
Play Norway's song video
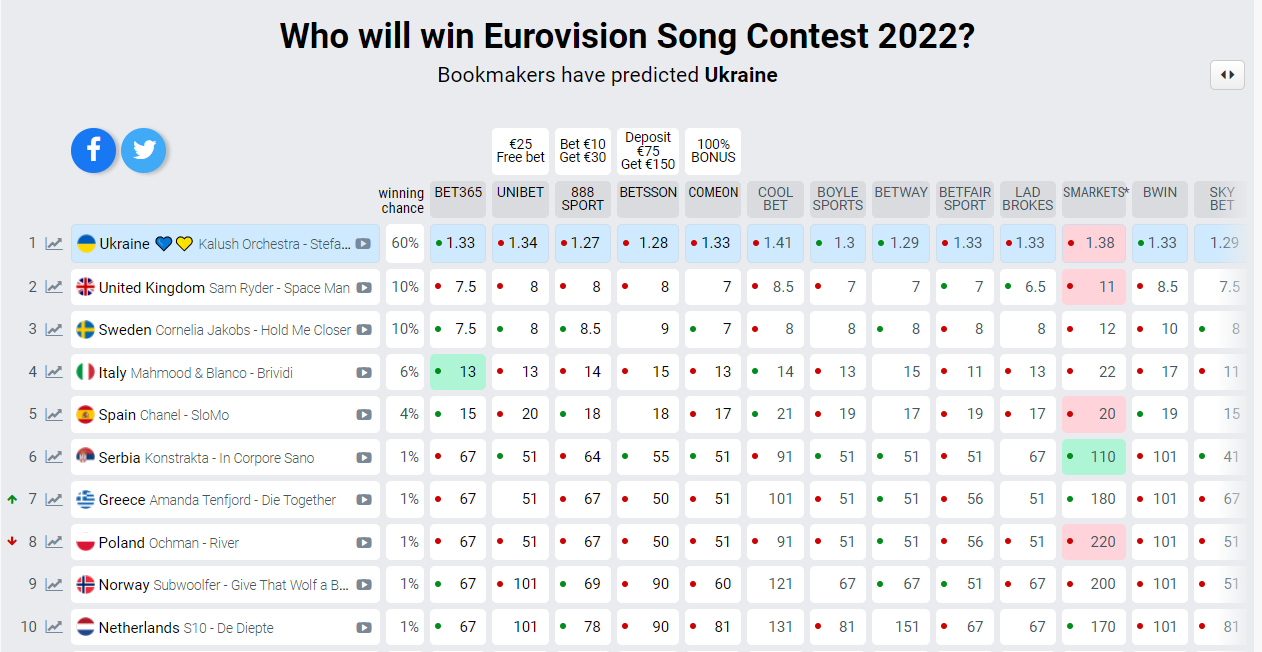click(x=364, y=585)
